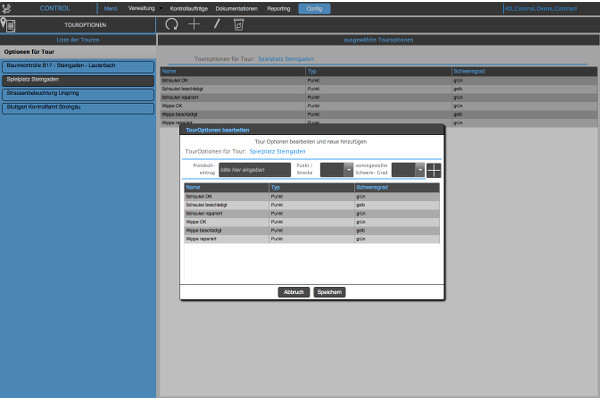The height and width of the screenshot is (400, 600).
Task: Switch to the Reporting menu item
Action: pyautogui.click(x=279, y=7)
